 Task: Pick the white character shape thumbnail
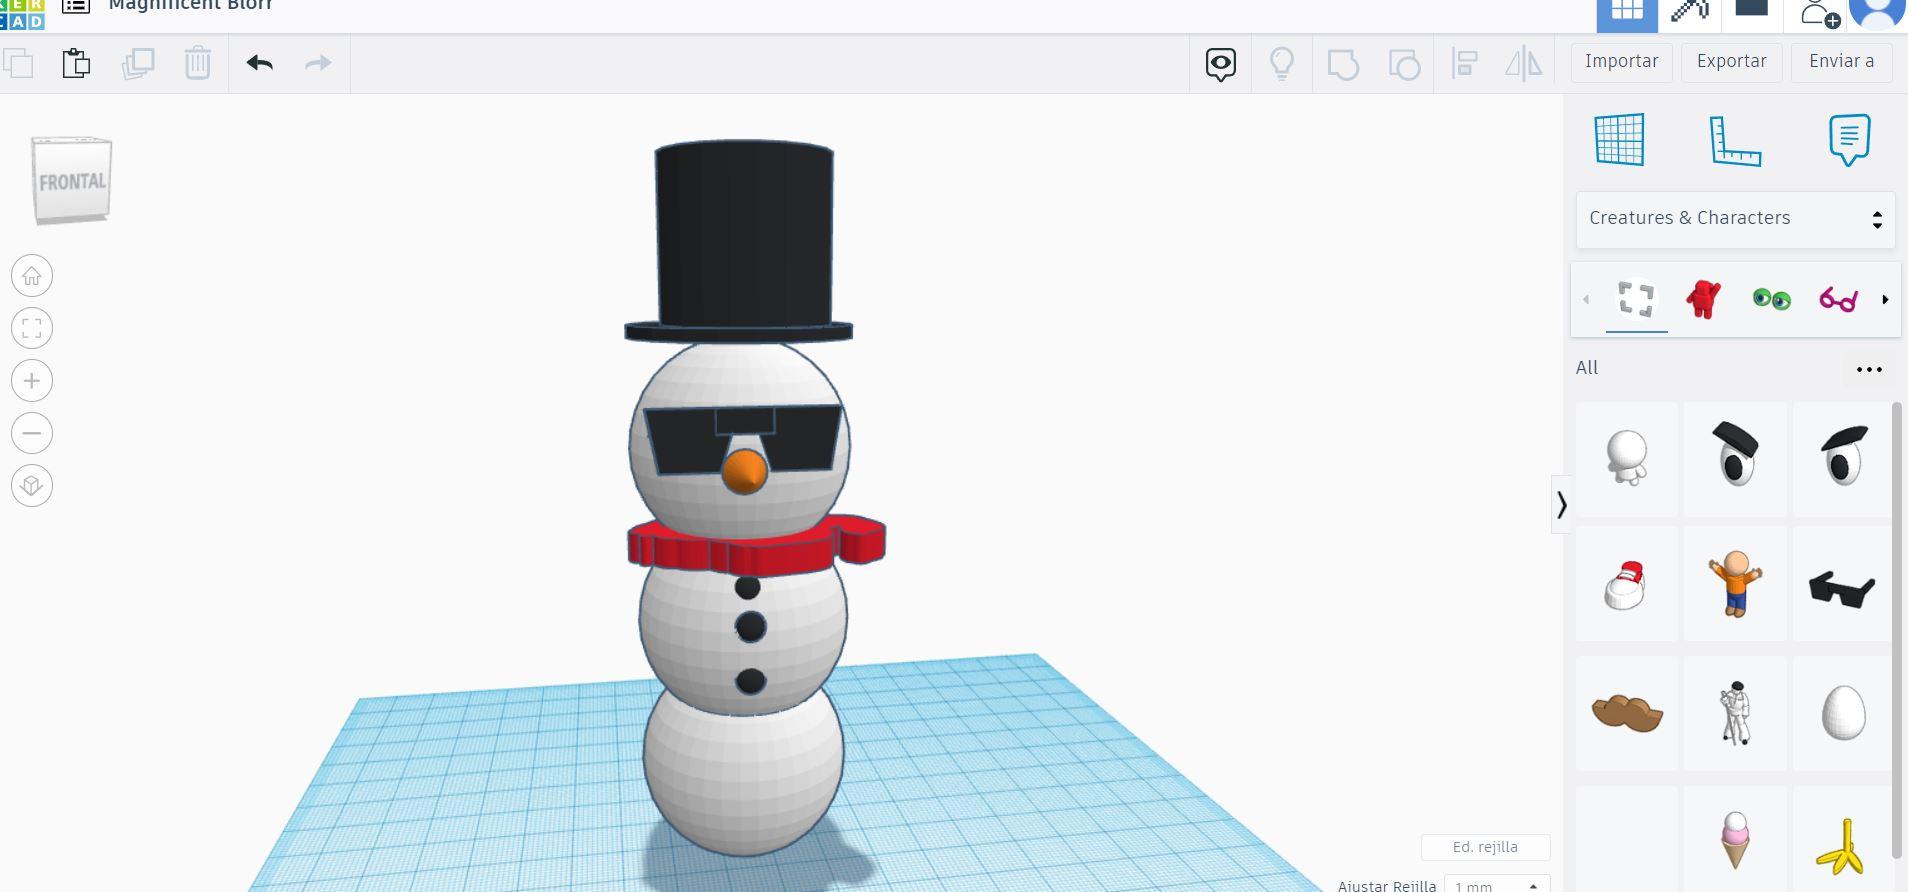(1627, 460)
